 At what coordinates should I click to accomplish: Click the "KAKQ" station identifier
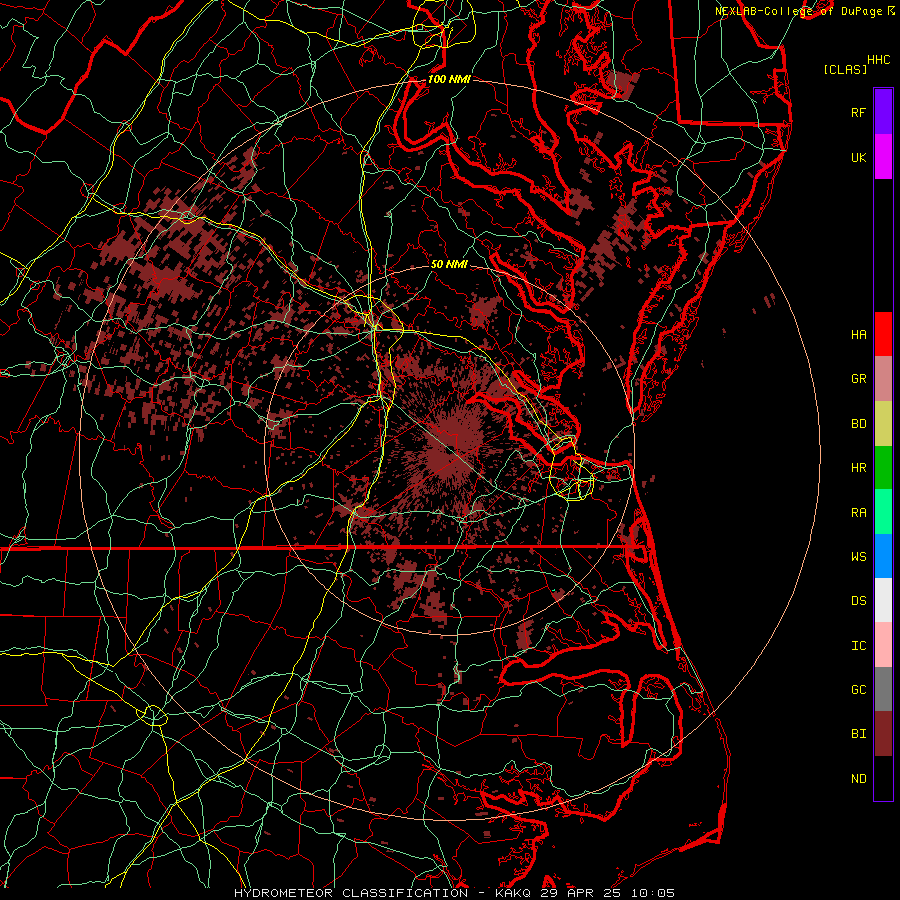tap(513, 893)
